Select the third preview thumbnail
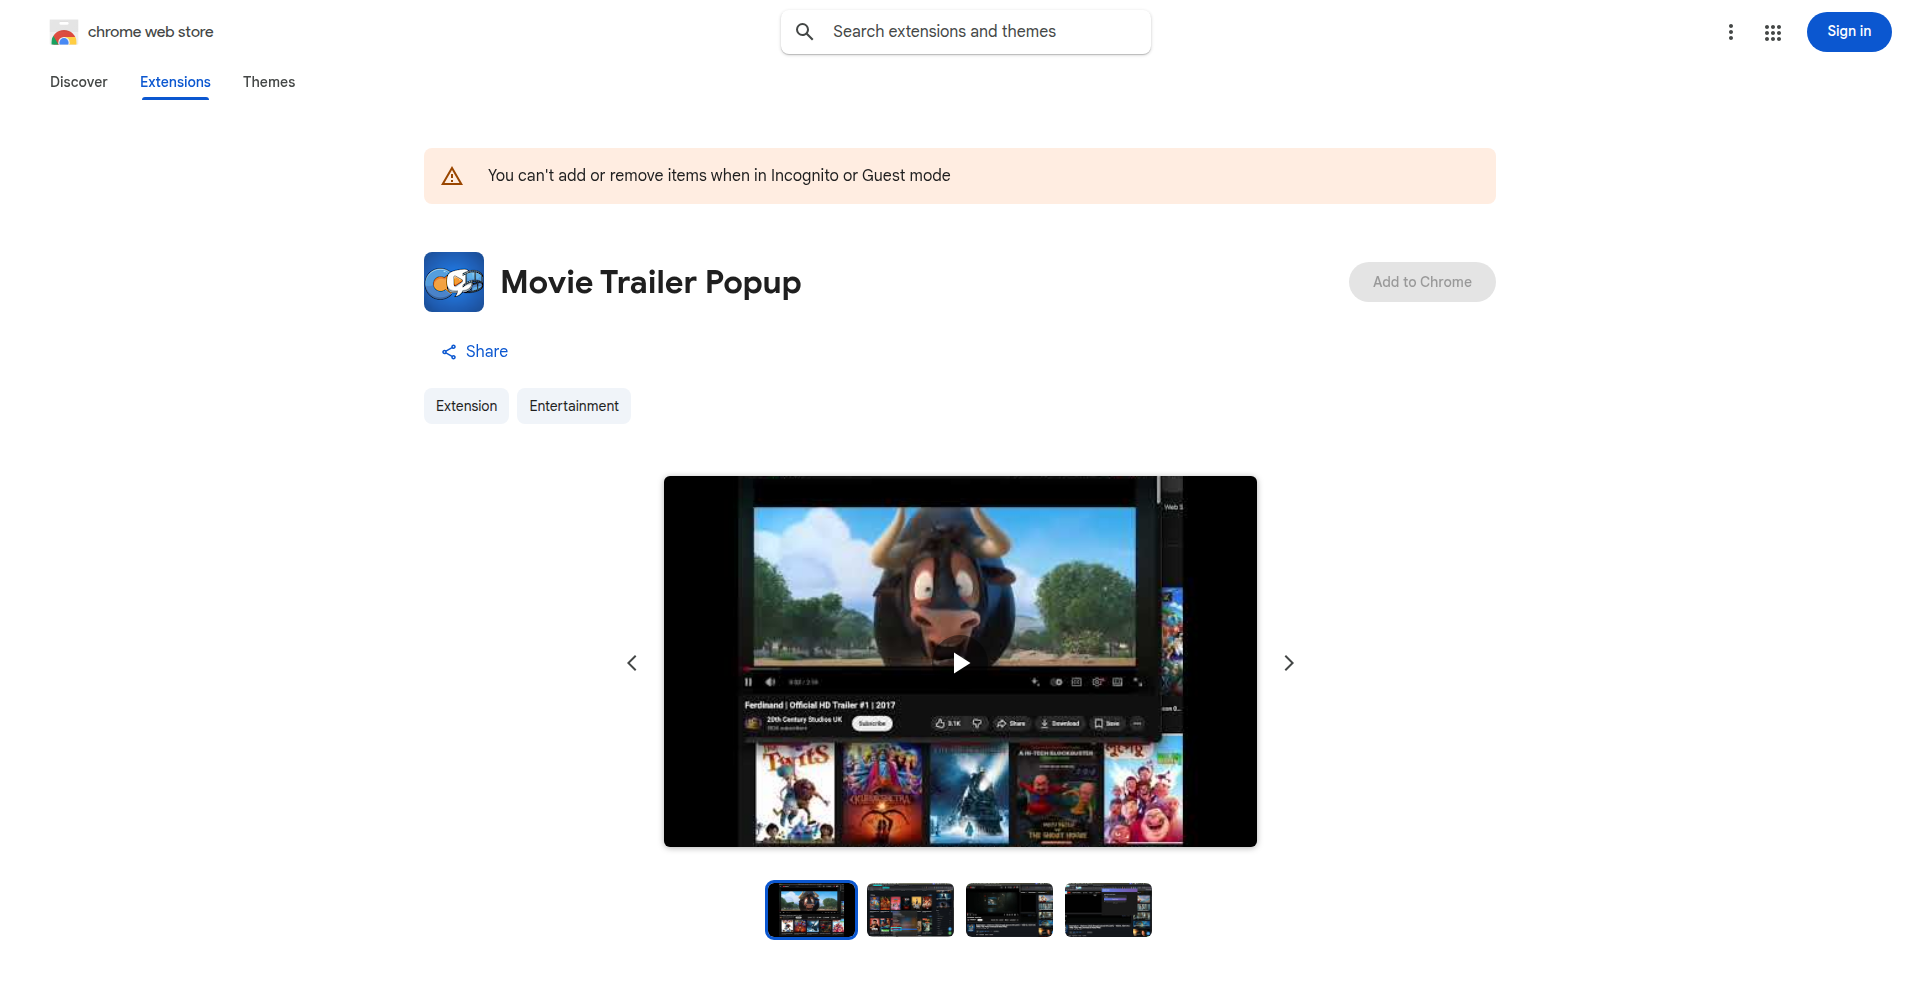 pyautogui.click(x=1009, y=910)
